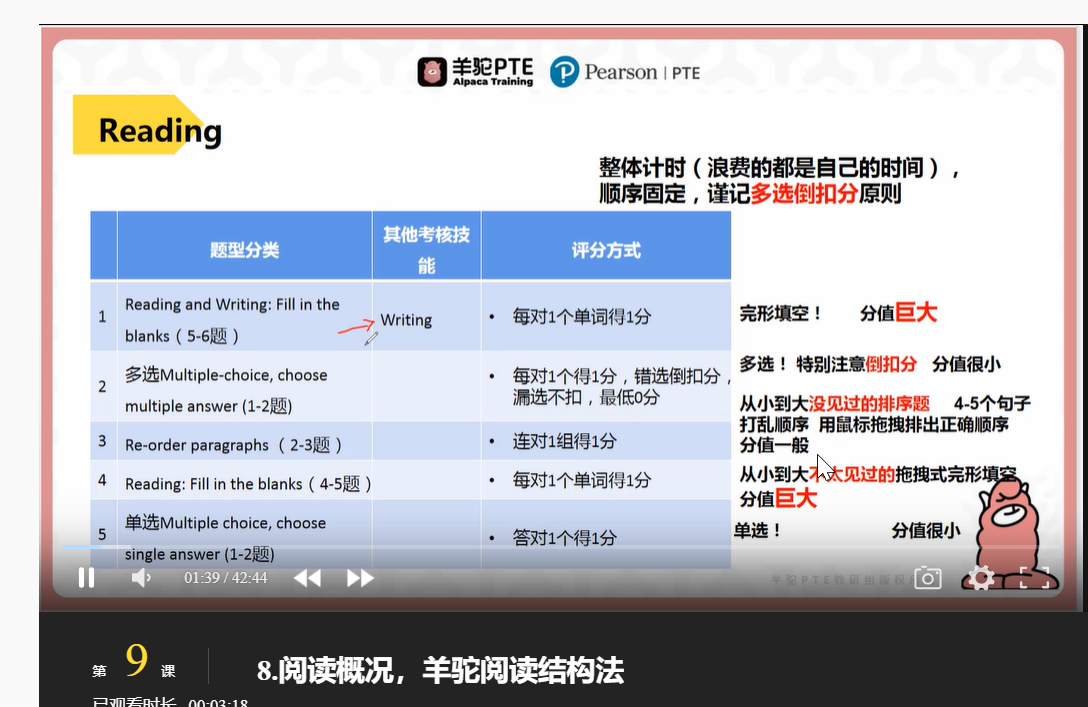Click the 已观看时长 watched-time label

pyautogui.click(x=134, y=701)
